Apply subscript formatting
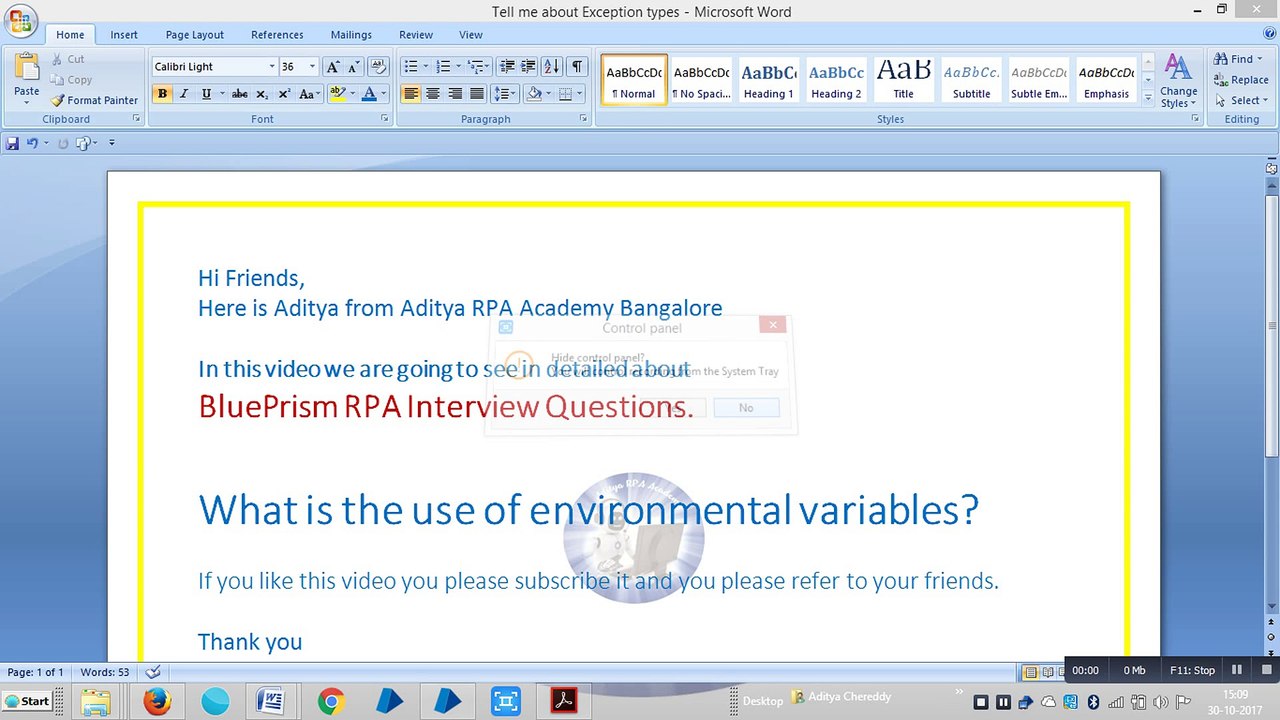Image resolution: width=1280 pixels, height=720 pixels. click(x=262, y=94)
